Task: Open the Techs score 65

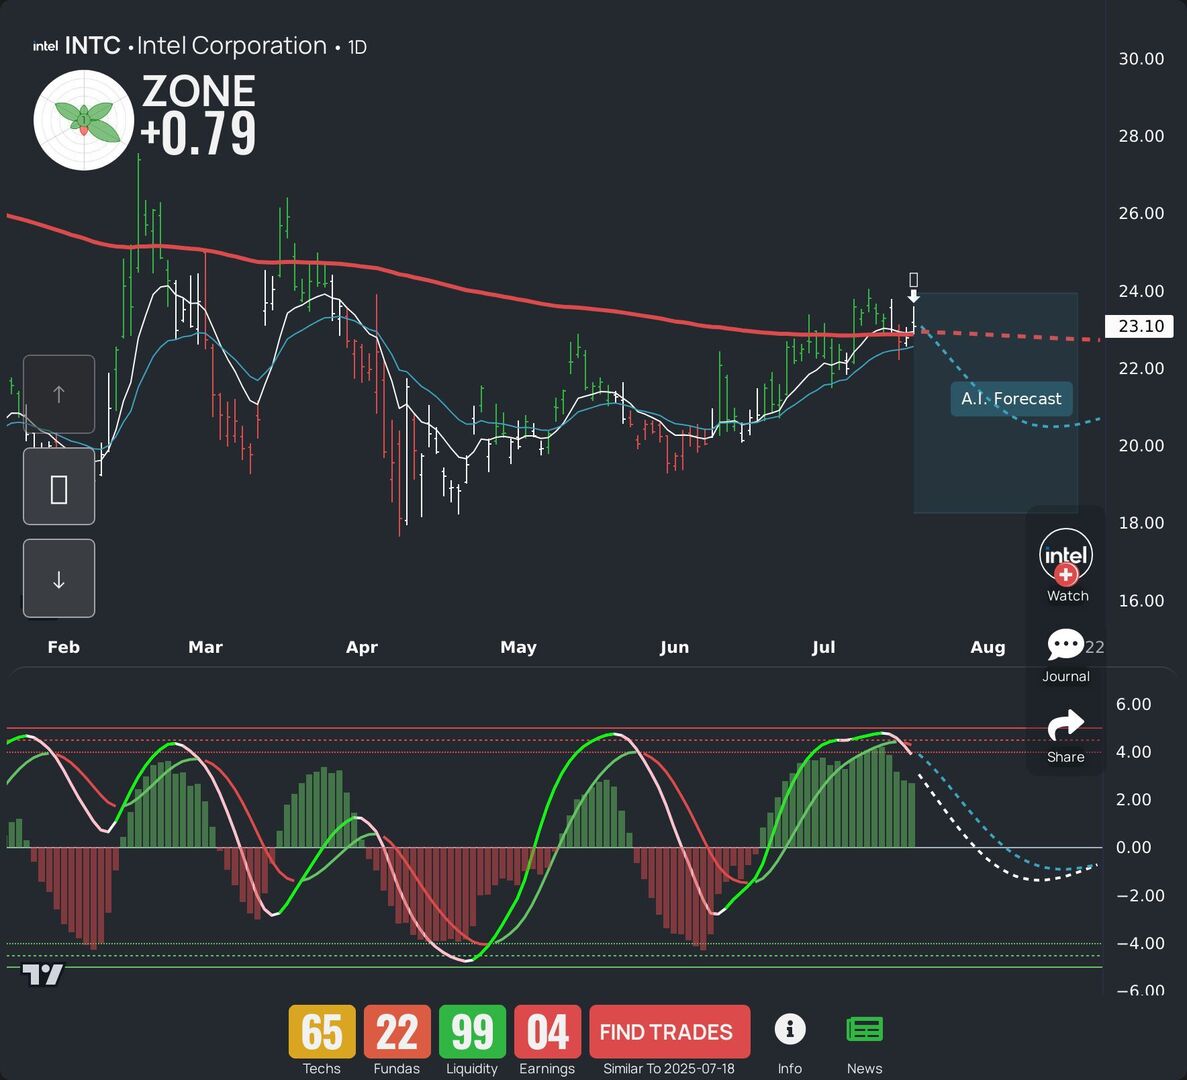Action: tap(322, 1032)
